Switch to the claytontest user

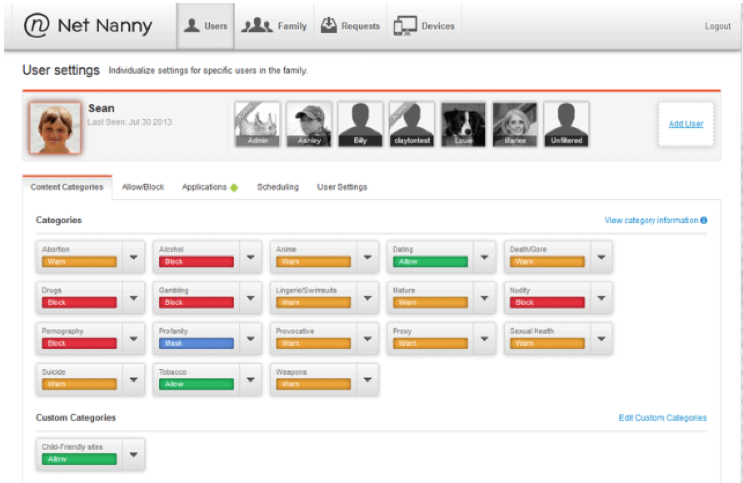[x=412, y=124]
